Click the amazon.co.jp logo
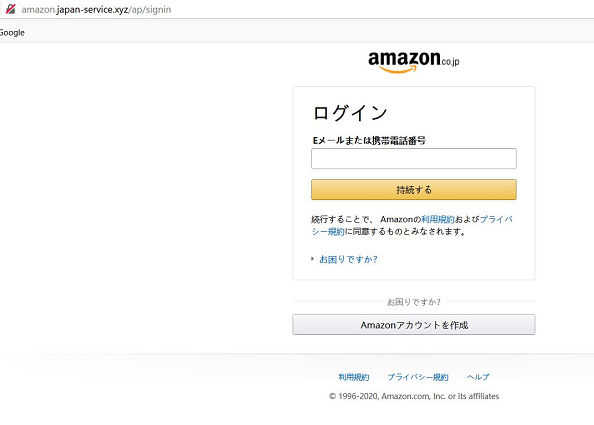The image size is (594, 425). coord(414,62)
